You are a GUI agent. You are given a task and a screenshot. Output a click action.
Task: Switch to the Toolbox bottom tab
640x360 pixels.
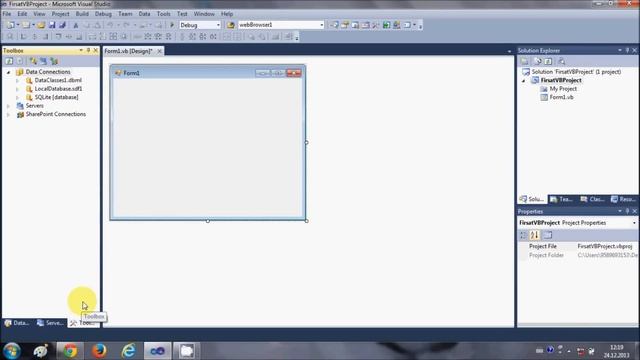point(83,323)
